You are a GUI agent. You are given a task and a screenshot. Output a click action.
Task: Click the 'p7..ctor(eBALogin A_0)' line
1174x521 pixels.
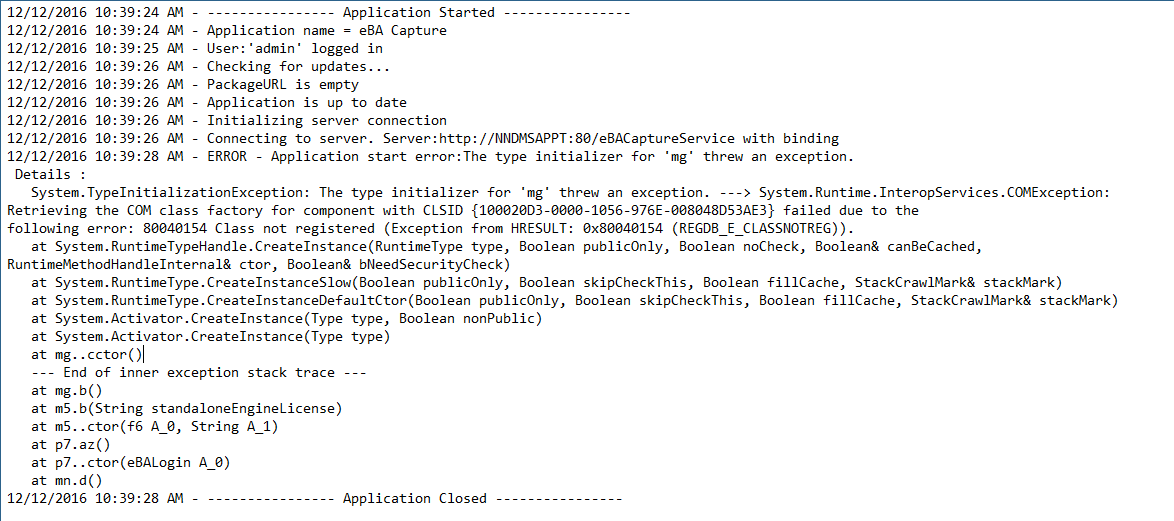point(130,463)
